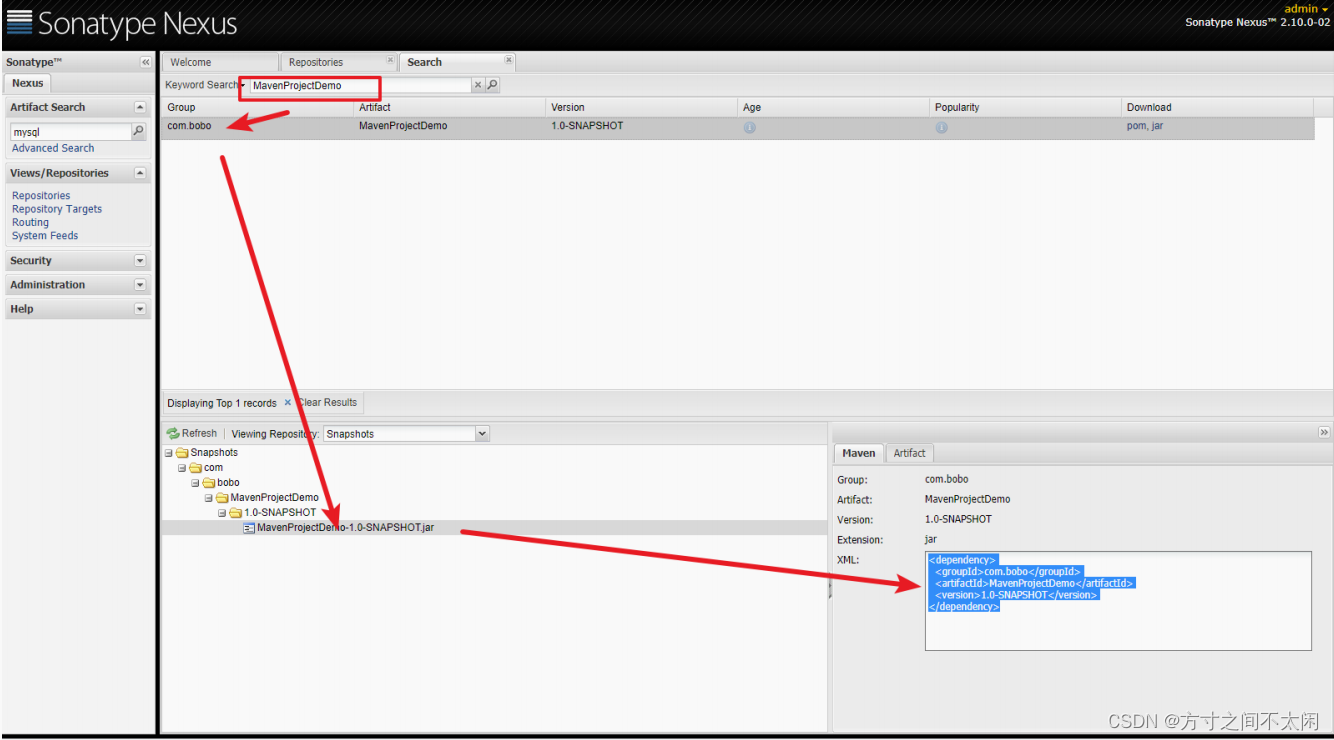Click the Popularity info icon in result row
Image resolution: width=1334 pixels, height=740 pixels.
click(941, 127)
